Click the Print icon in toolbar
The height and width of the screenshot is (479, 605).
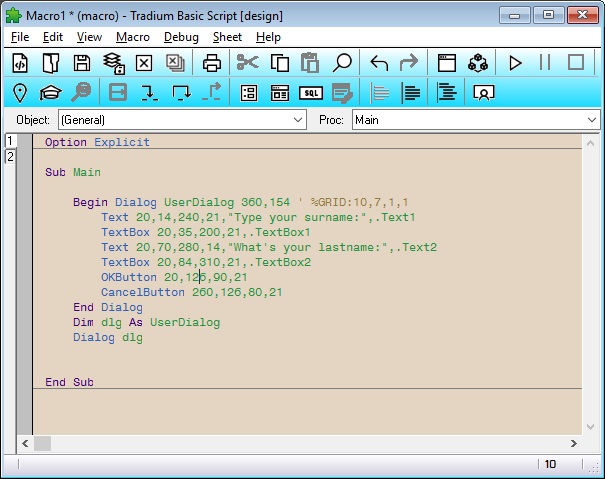point(212,63)
